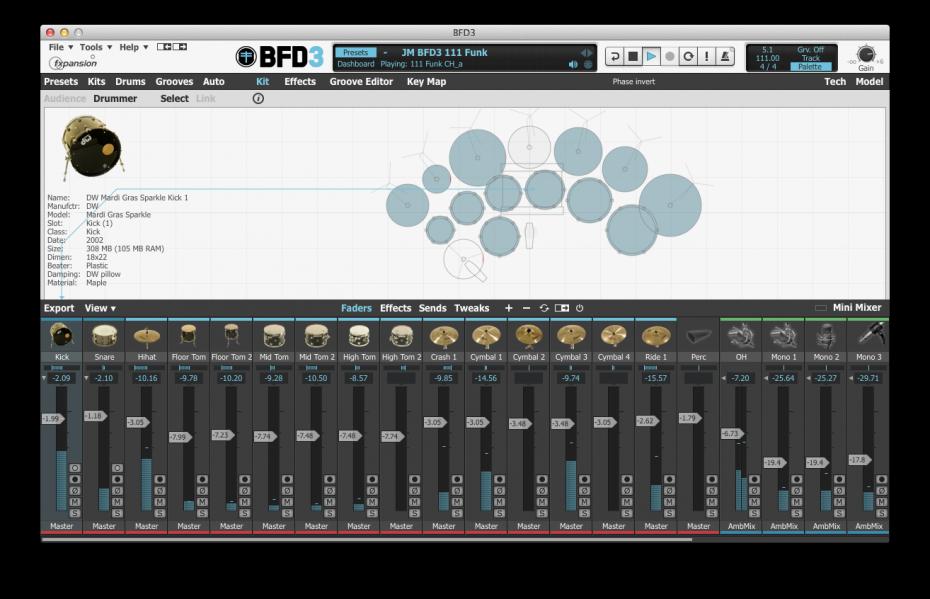The height and width of the screenshot is (599, 930).
Task: Click the Presets button in the display
Action: pos(355,53)
